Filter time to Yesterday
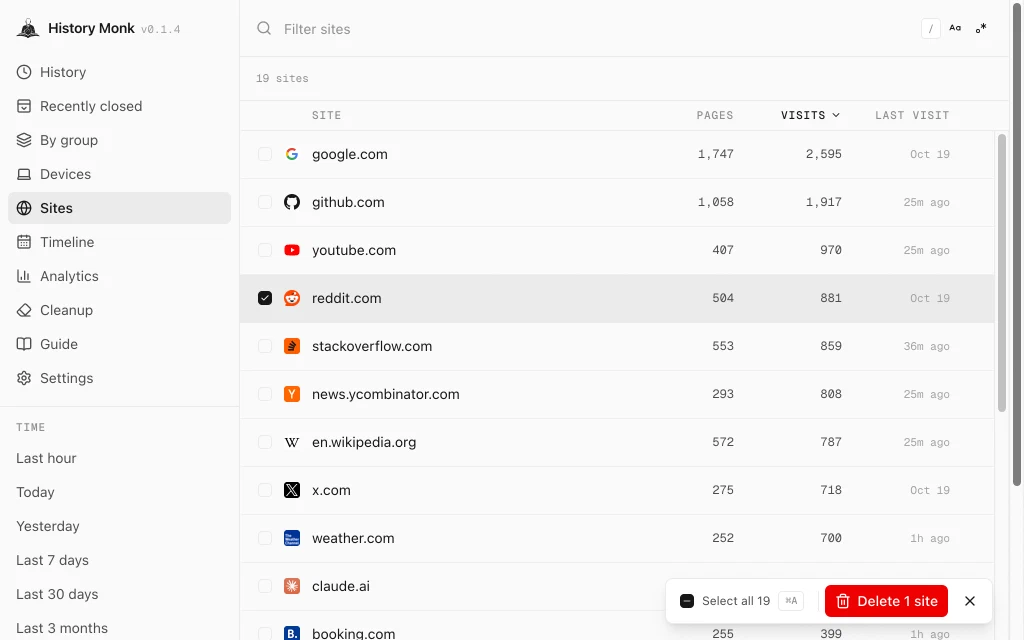1024x640 pixels. [x=48, y=526]
